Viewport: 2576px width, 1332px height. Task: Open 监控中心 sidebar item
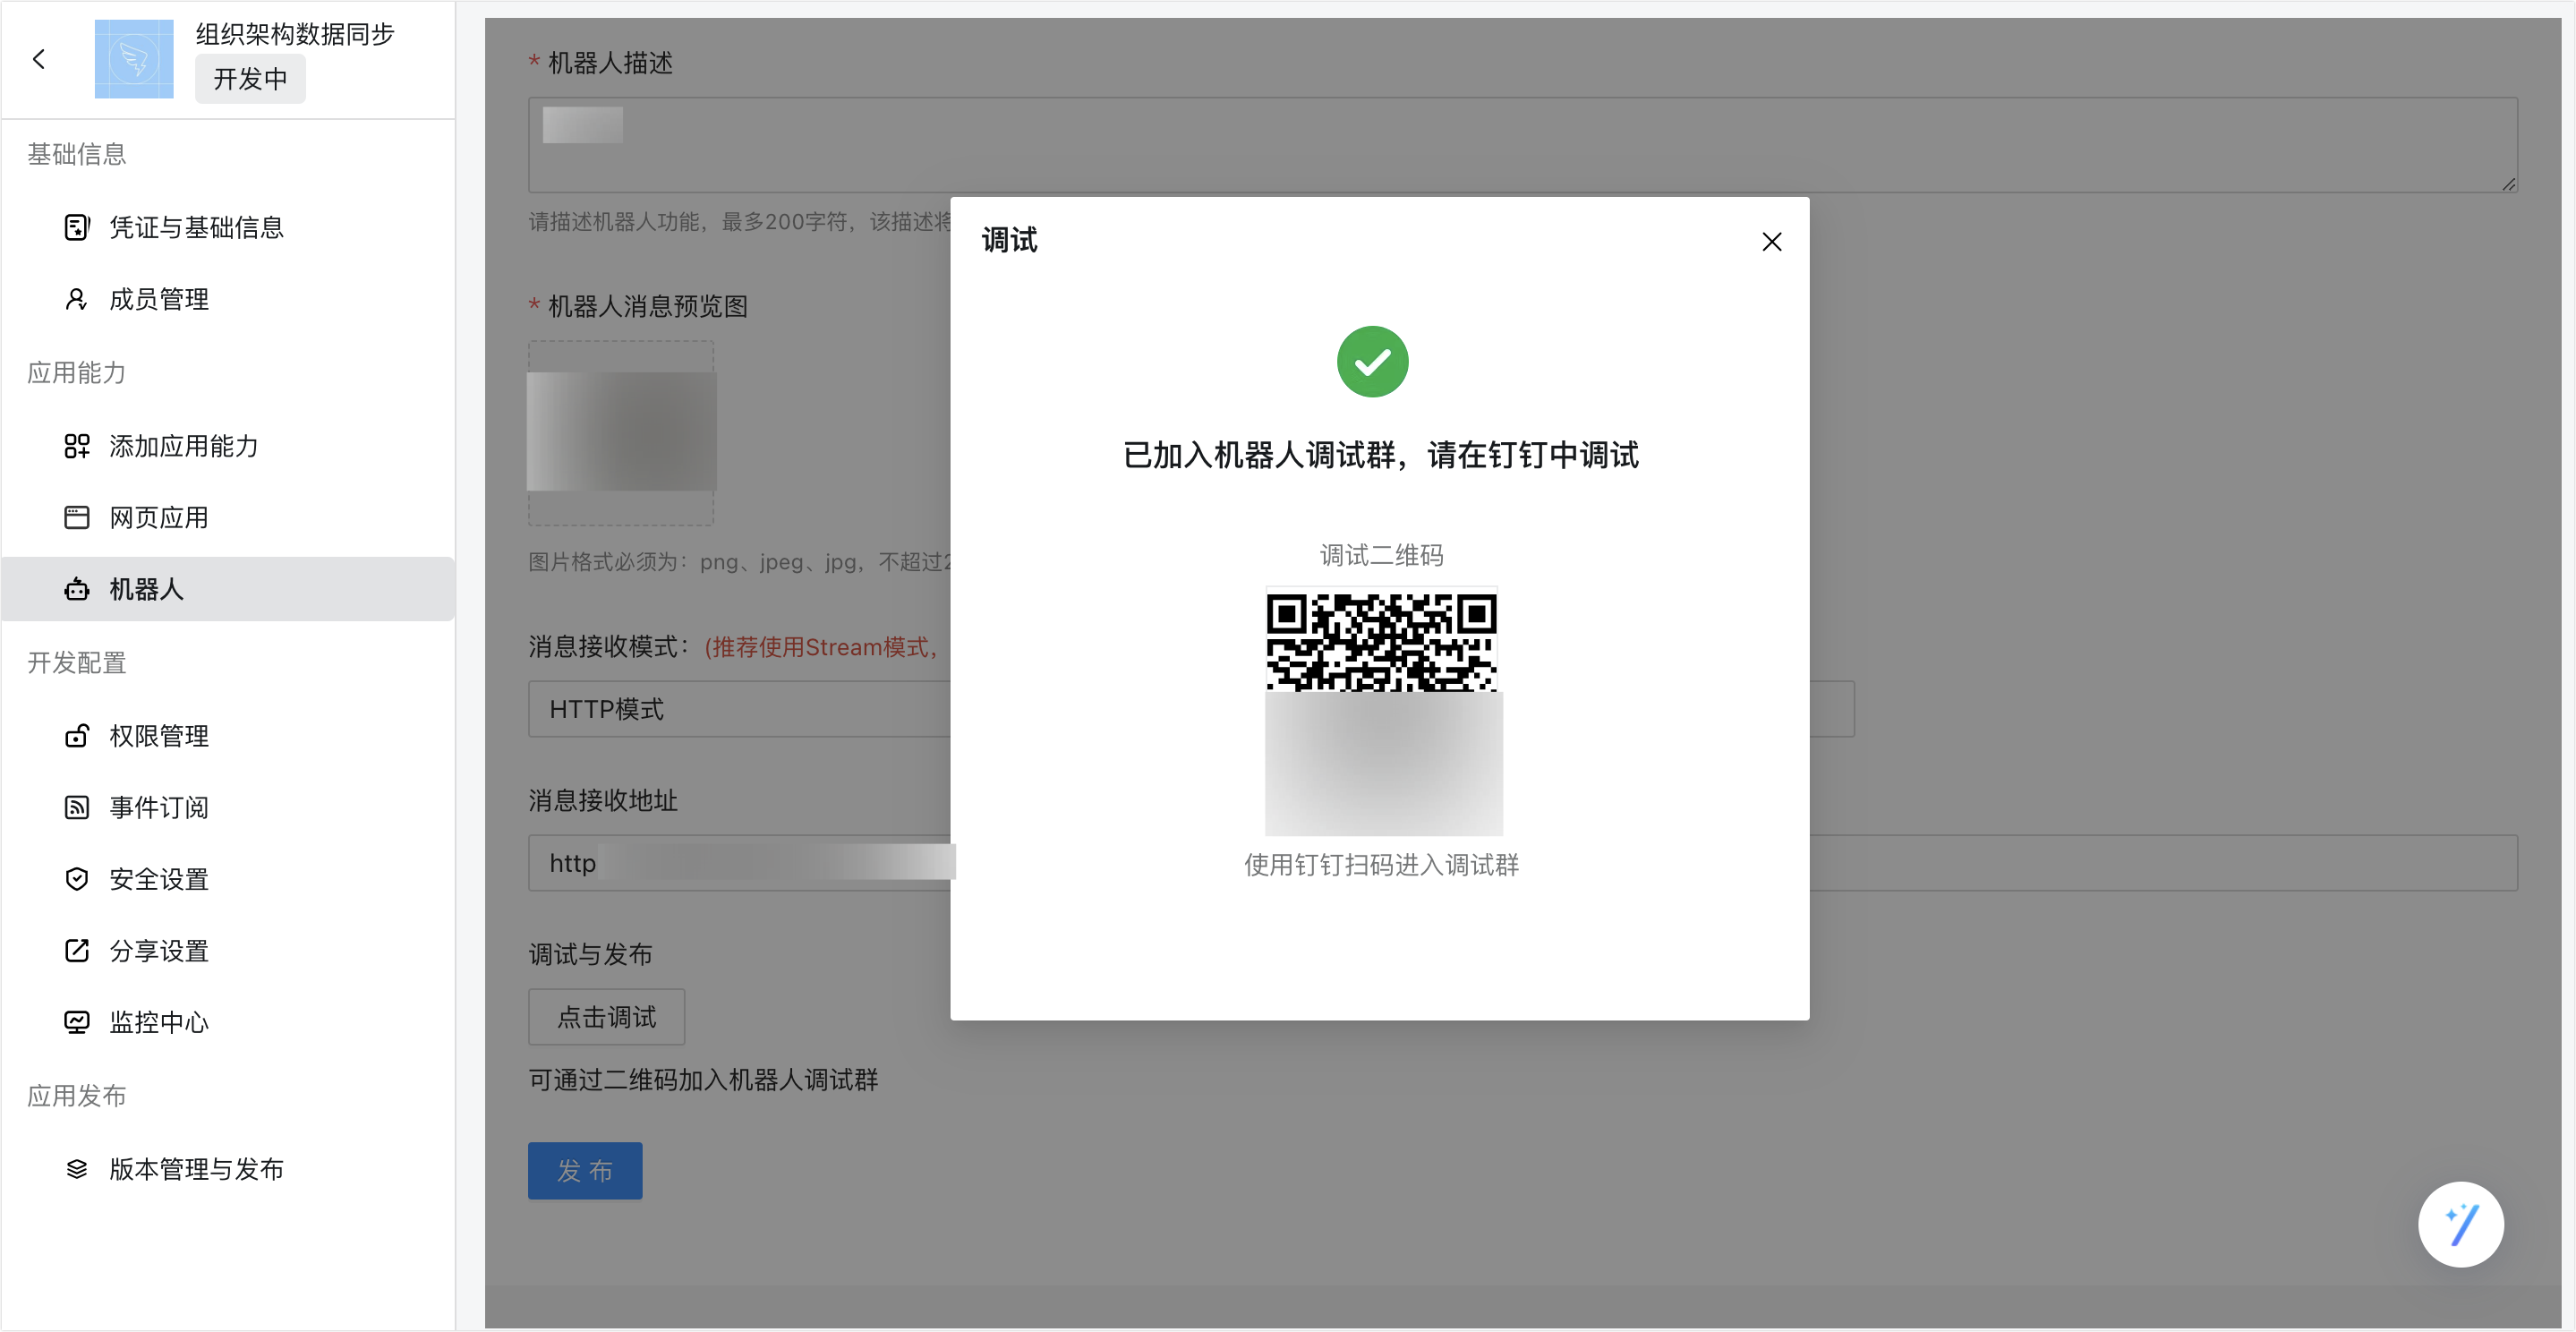point(228,1022)
